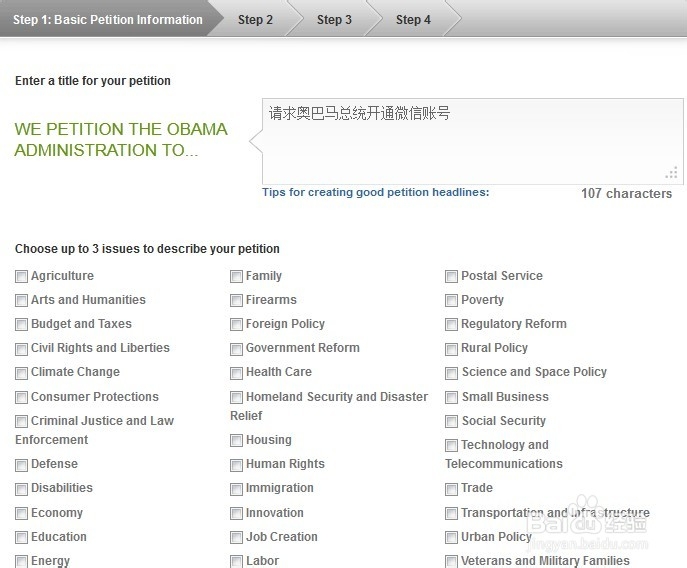This screenshot has height=568, width=687.
Task: Open the Step 3 tab
Action: point(334,20)
